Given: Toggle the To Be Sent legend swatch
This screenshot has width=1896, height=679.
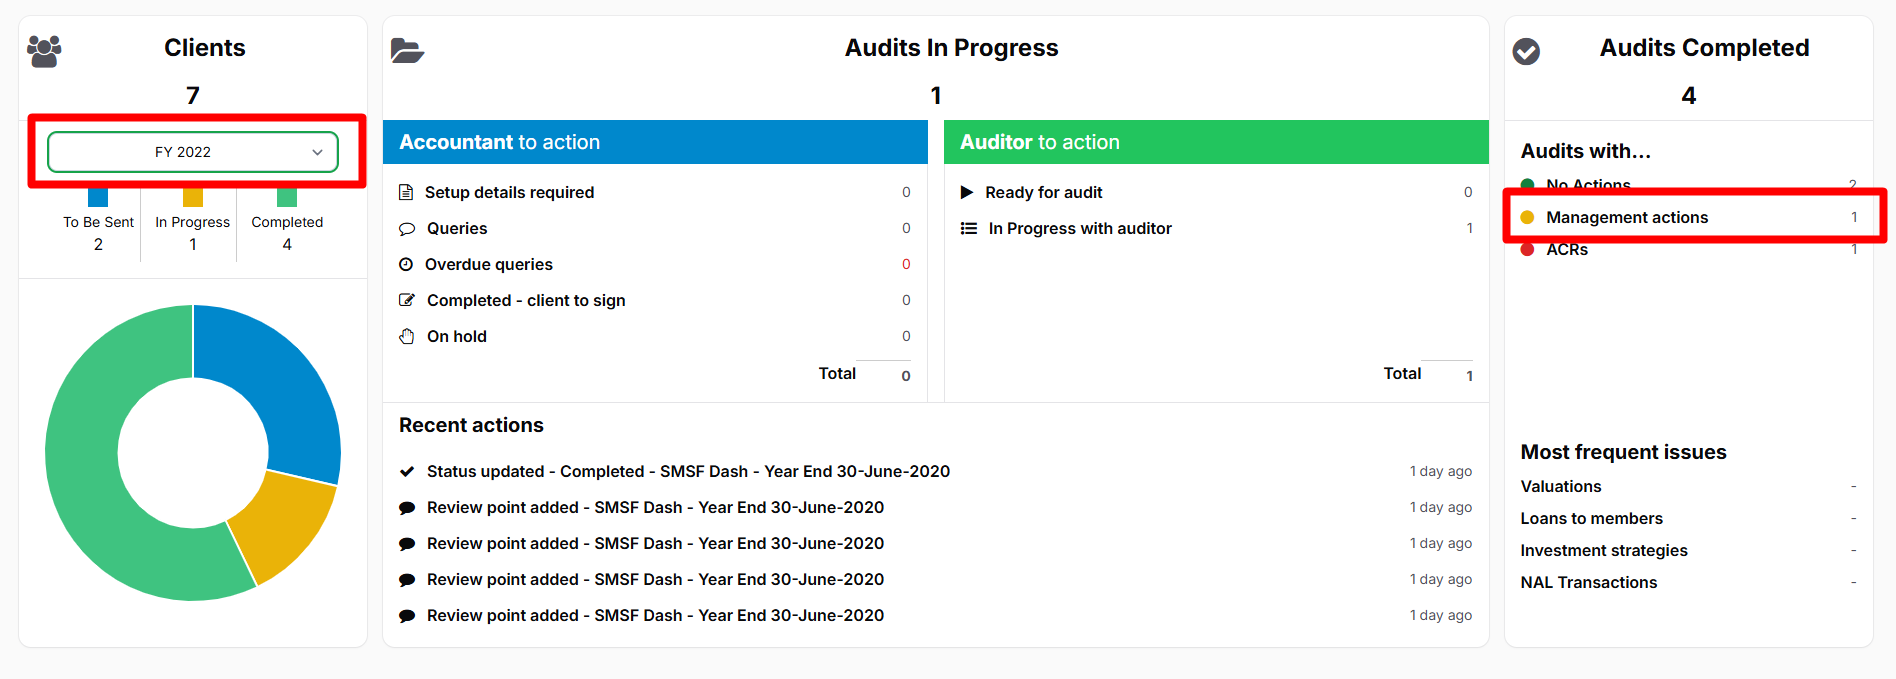Looking at the screenshot, I should click(x=98, y=198).
